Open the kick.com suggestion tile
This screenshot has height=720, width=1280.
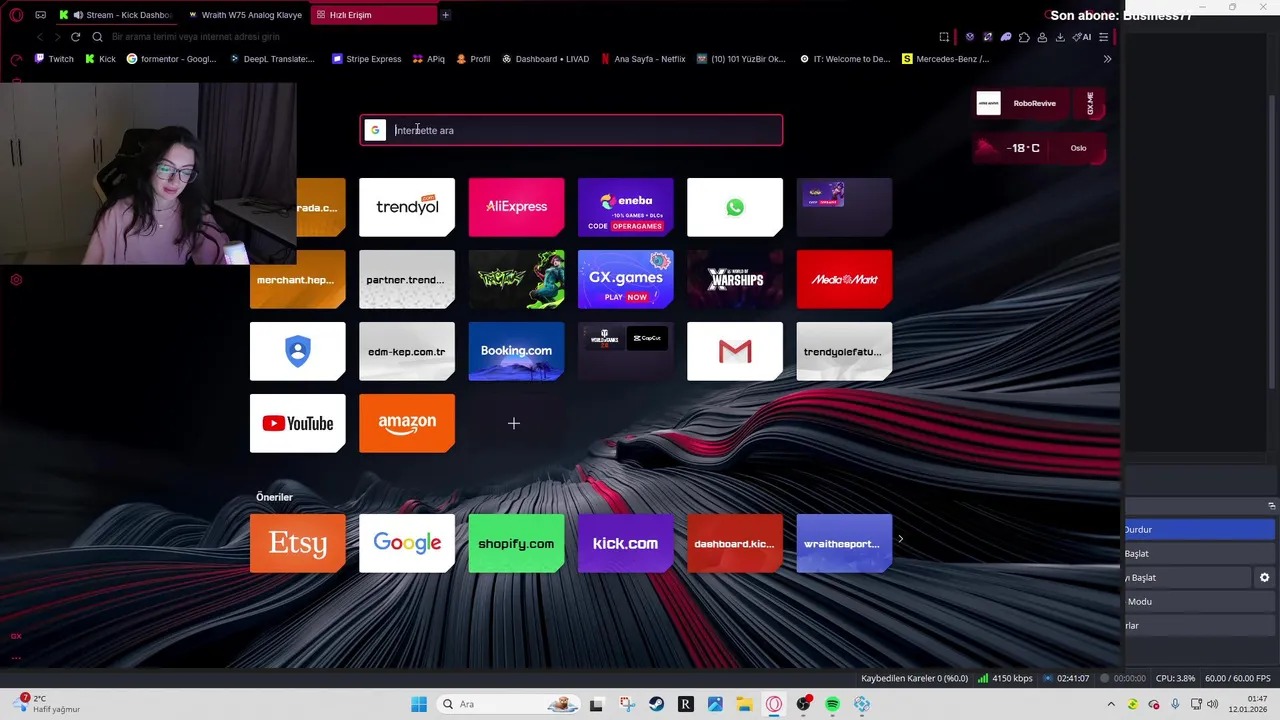[626, 543]
